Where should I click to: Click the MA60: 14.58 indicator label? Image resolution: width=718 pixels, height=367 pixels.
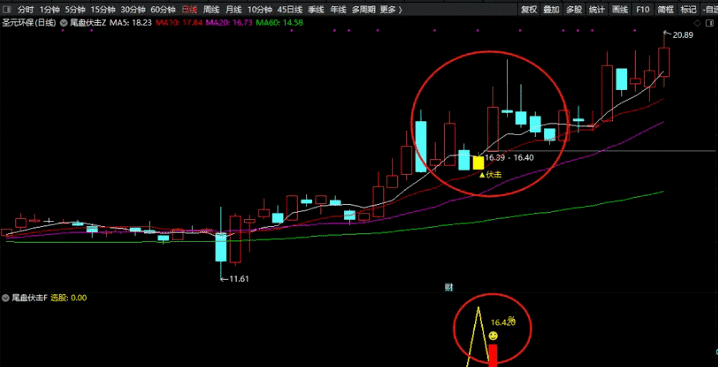click(x=279, y=22)
